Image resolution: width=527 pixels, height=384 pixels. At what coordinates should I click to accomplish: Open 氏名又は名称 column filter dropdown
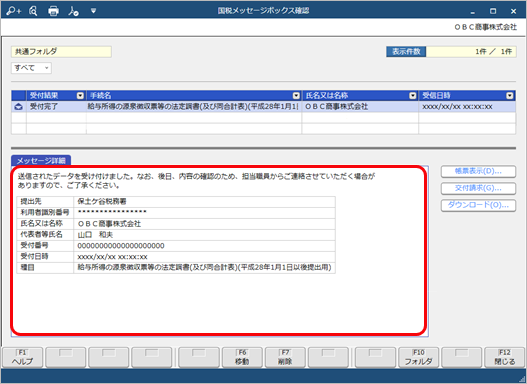[413, 96]
